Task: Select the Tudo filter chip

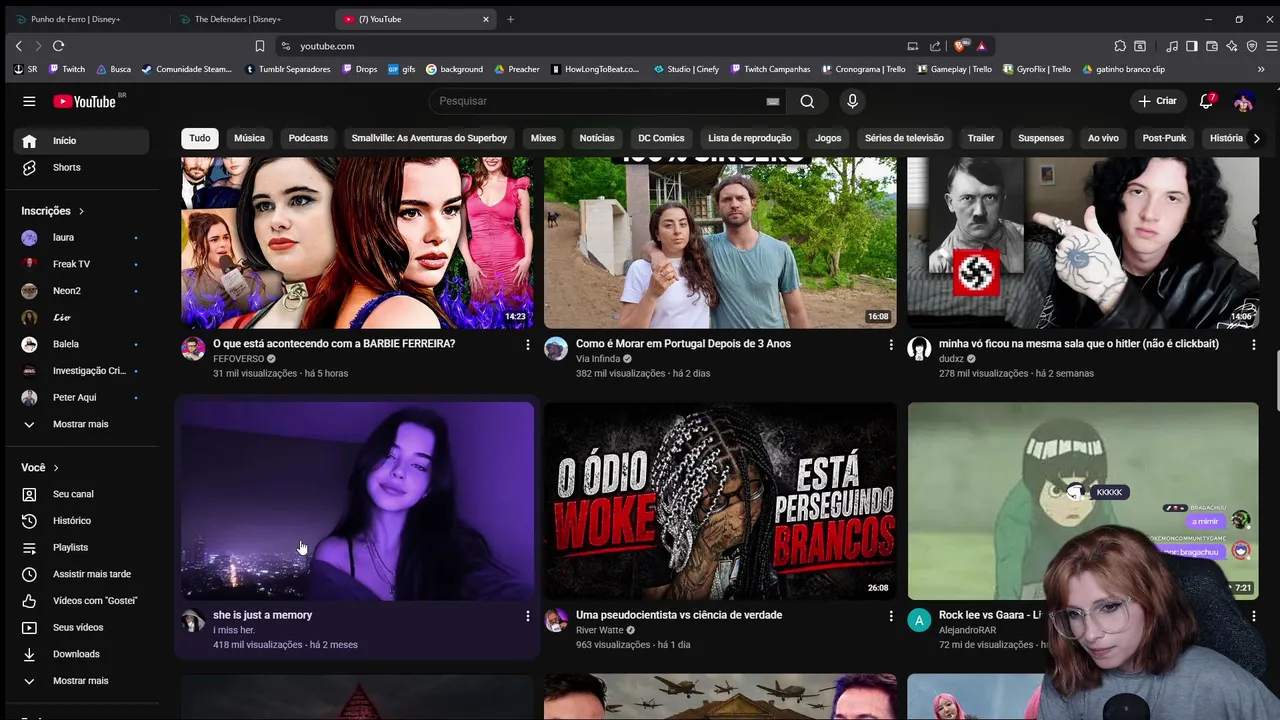Action: click(200, 138)
